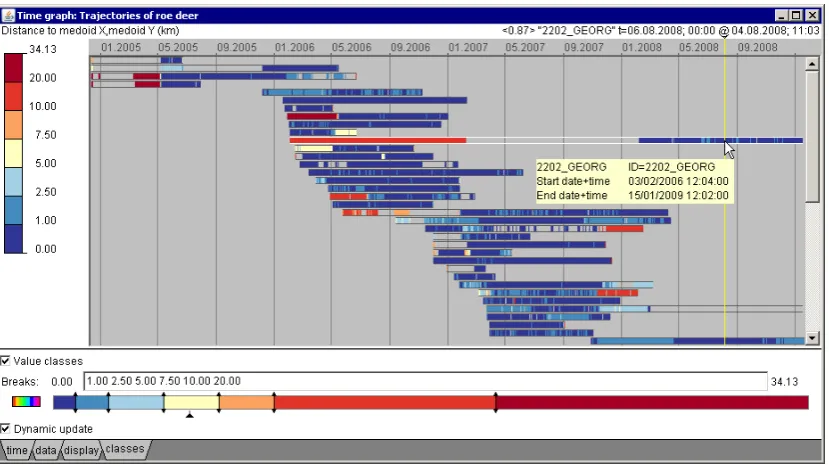
Task: Click the 7.50 break marker on color bar
Action: (x=219, y=403)
